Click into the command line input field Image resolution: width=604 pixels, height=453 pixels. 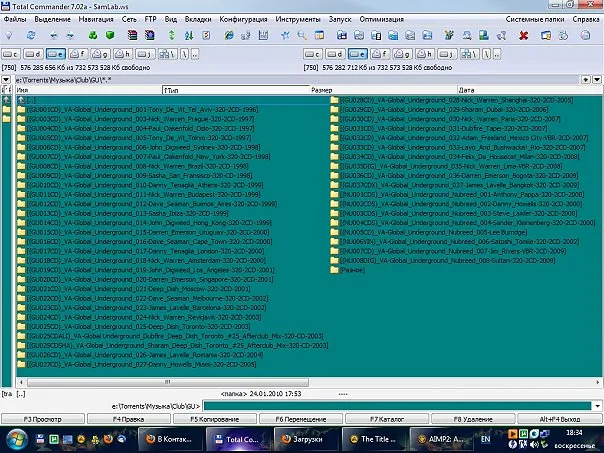coord(397,406)
